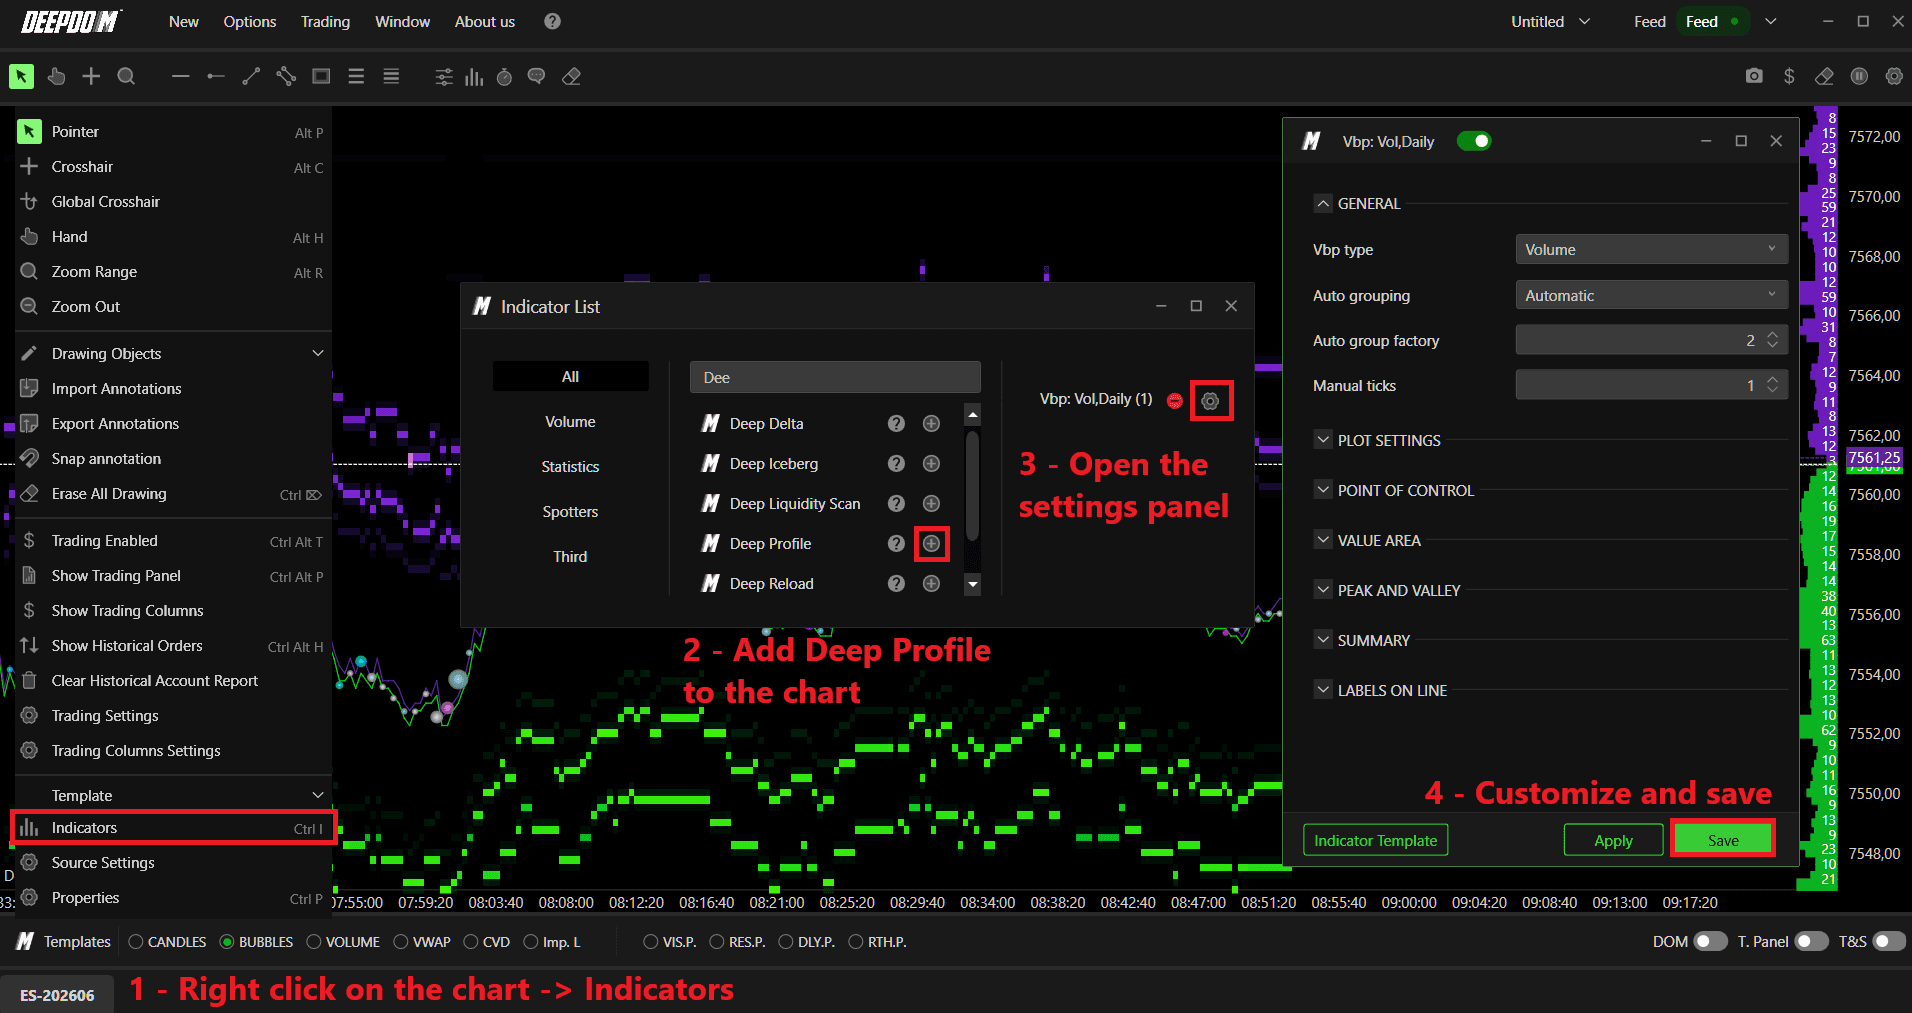Click the speech bubble annotation icon
Screen dimensions: 1912x1013
[x=537, y=77]
